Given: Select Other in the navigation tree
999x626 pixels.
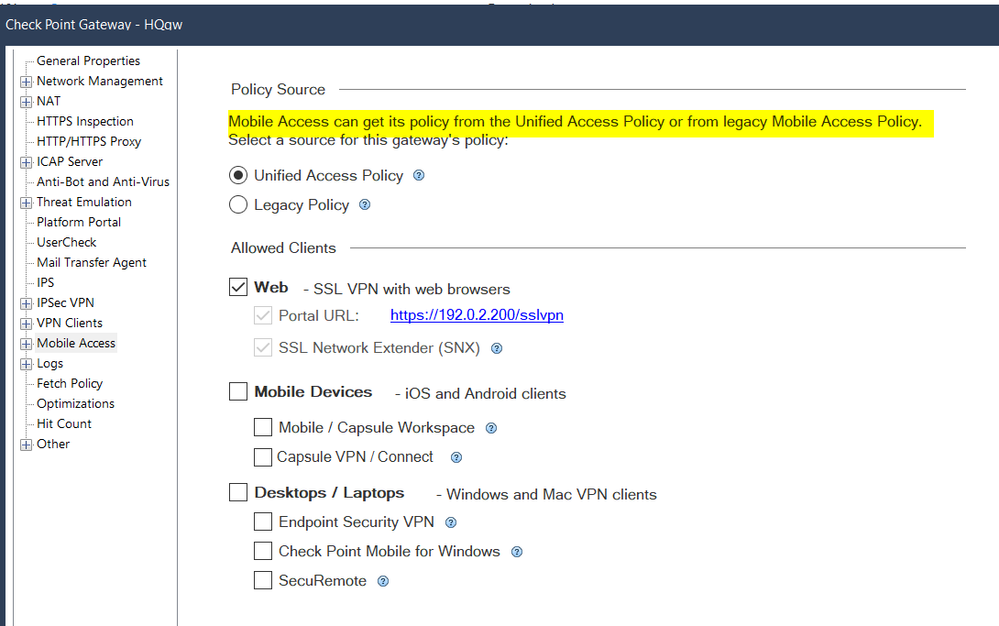Looking at the screenshot, I should [x=54, y=444].
